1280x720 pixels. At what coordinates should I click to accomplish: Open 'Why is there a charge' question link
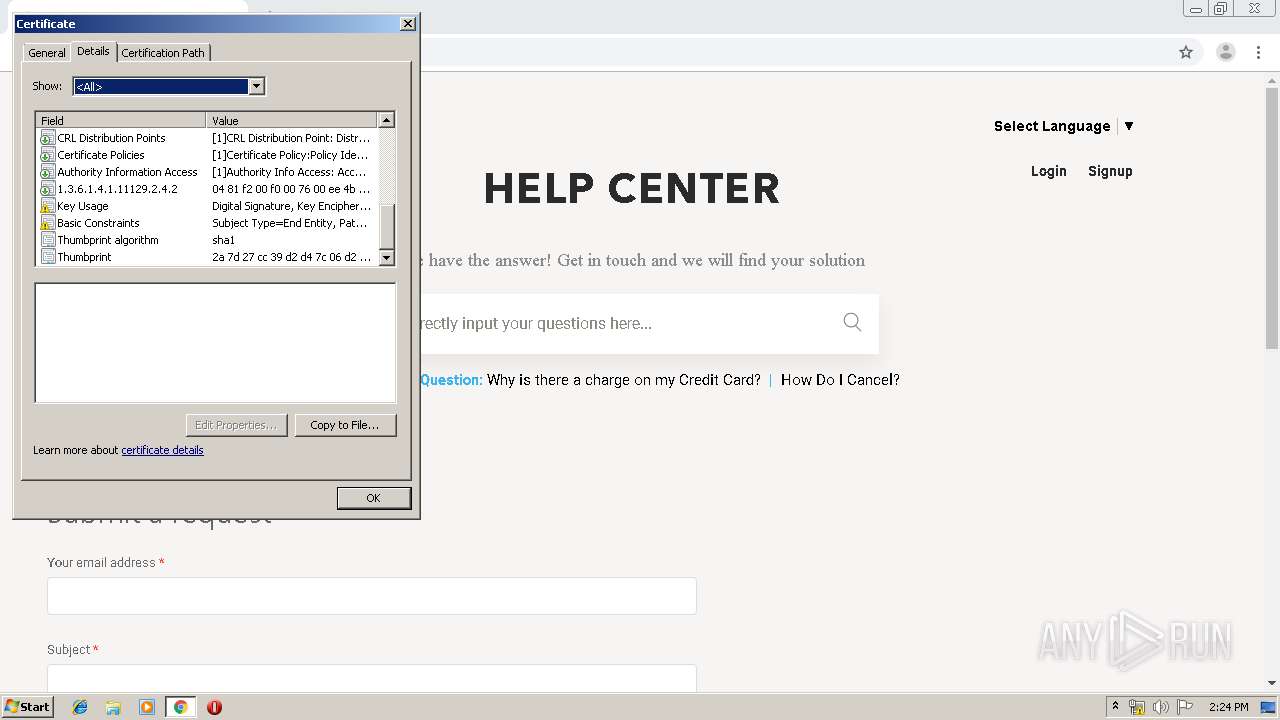[624, 380]
